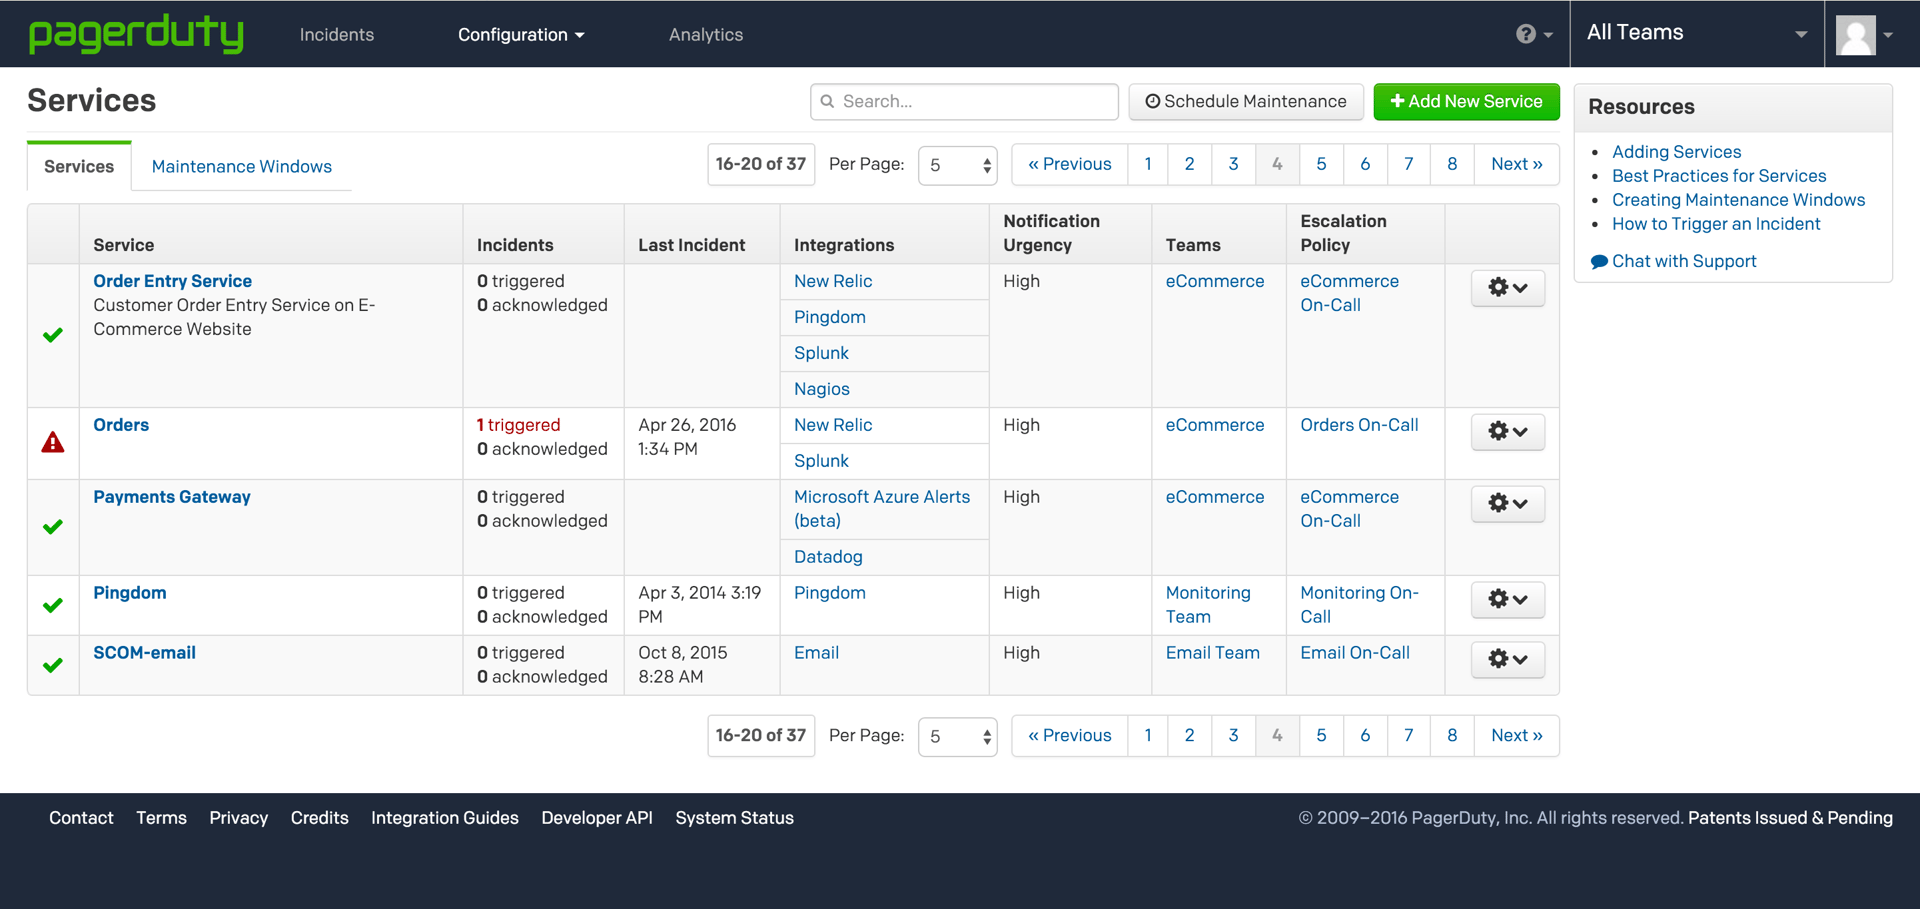Screen dimensions: 1920x909
Task: Open the bottom Per Page selector
Action: [957, 737]
